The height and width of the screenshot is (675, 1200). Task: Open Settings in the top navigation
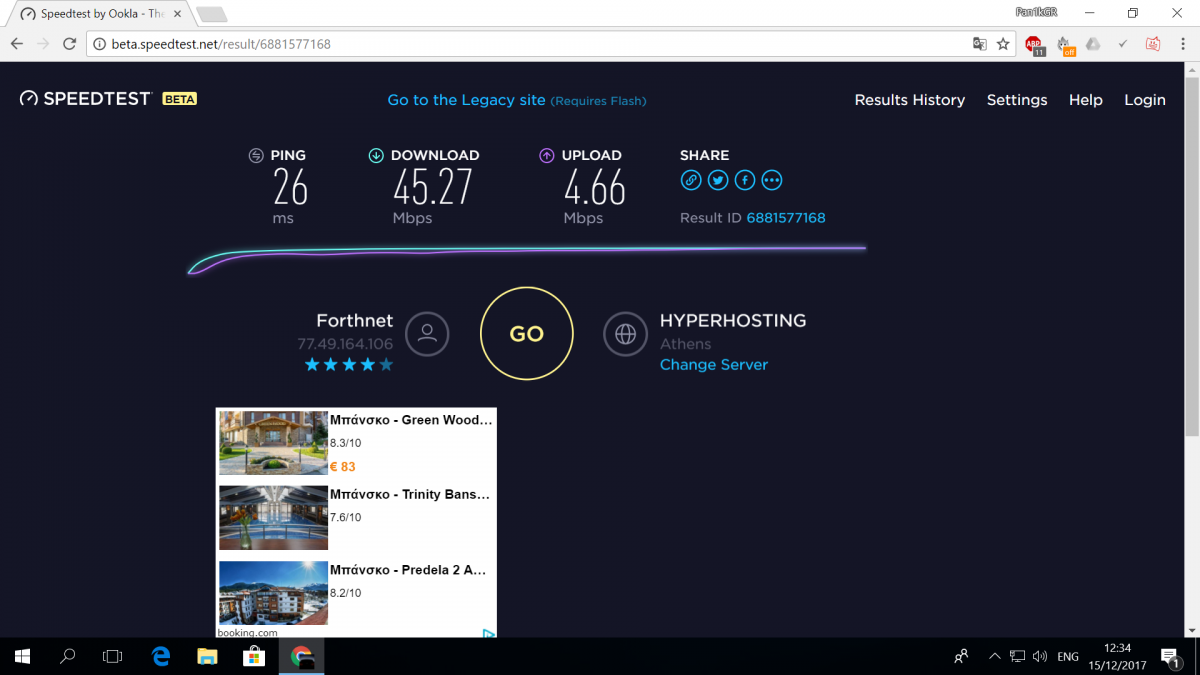(x=1016, y=100)
